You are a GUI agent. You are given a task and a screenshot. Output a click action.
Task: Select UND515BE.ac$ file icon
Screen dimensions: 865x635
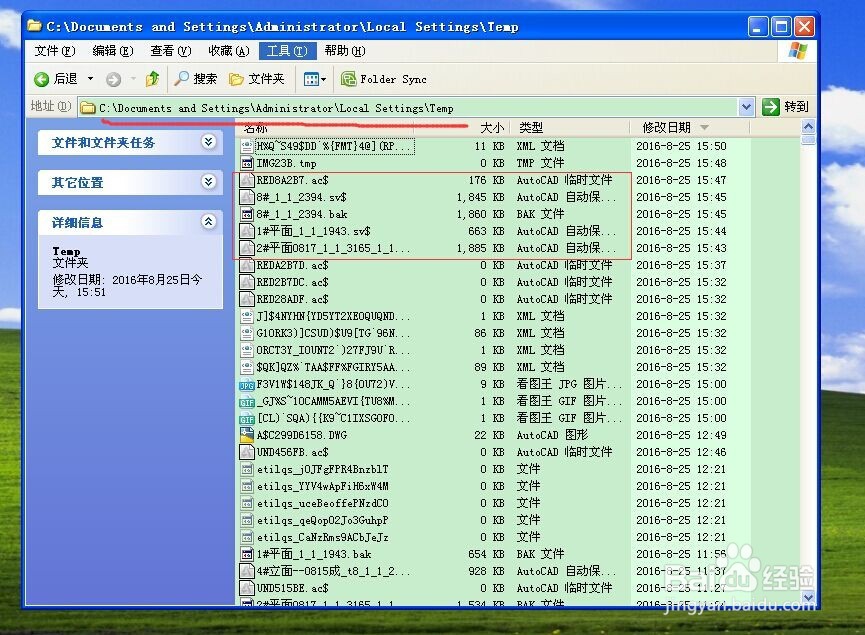pyautogui.click(x=247, y=589)
